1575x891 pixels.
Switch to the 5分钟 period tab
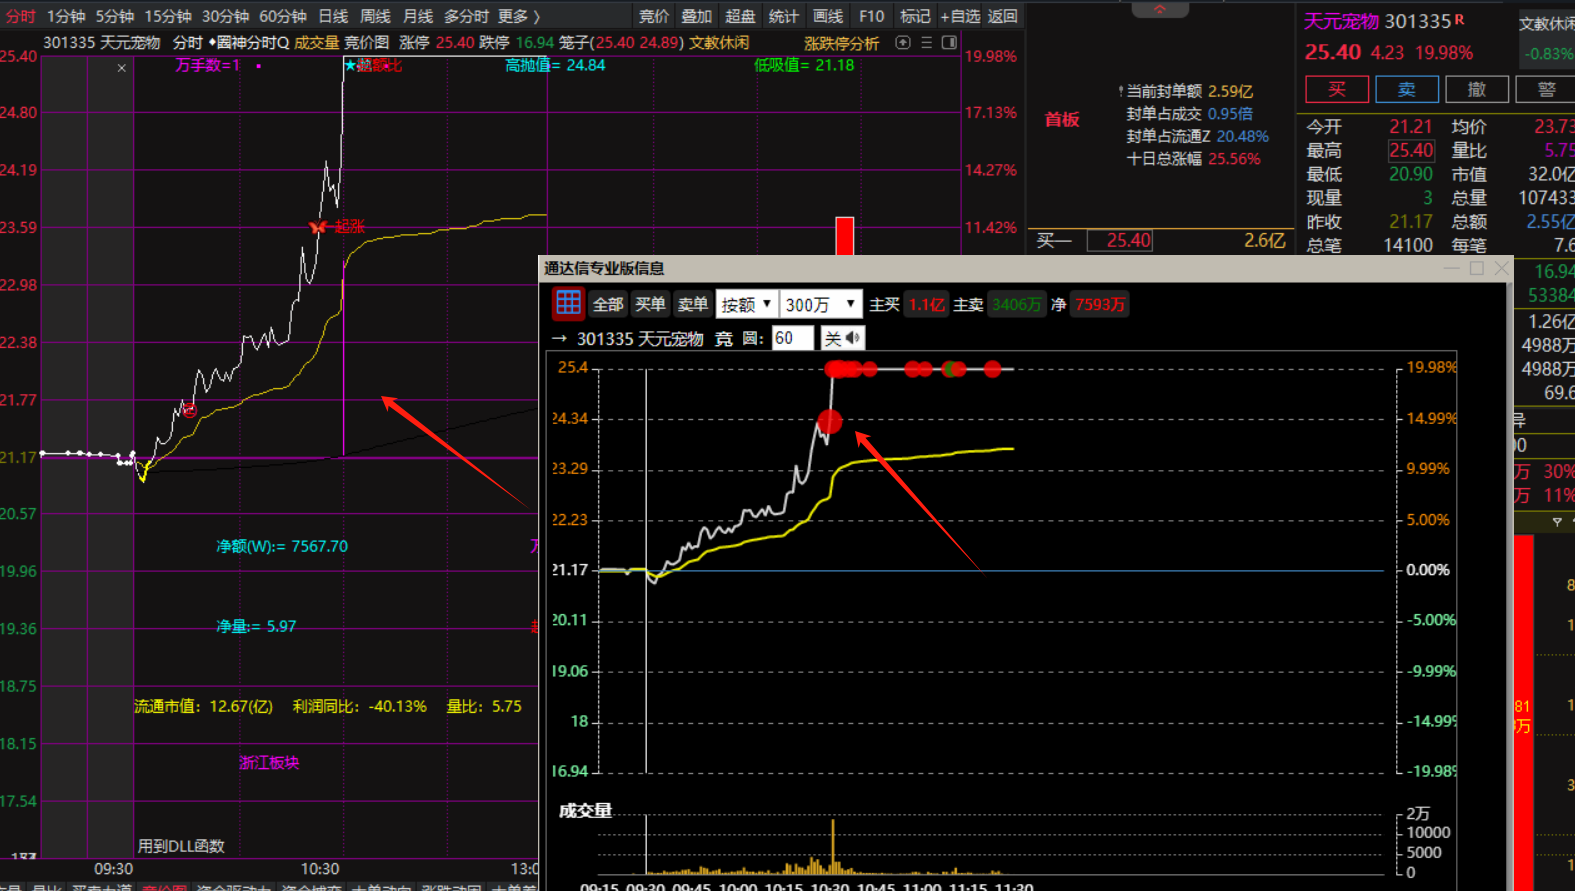pyautogui.click(x=115, y=16)
